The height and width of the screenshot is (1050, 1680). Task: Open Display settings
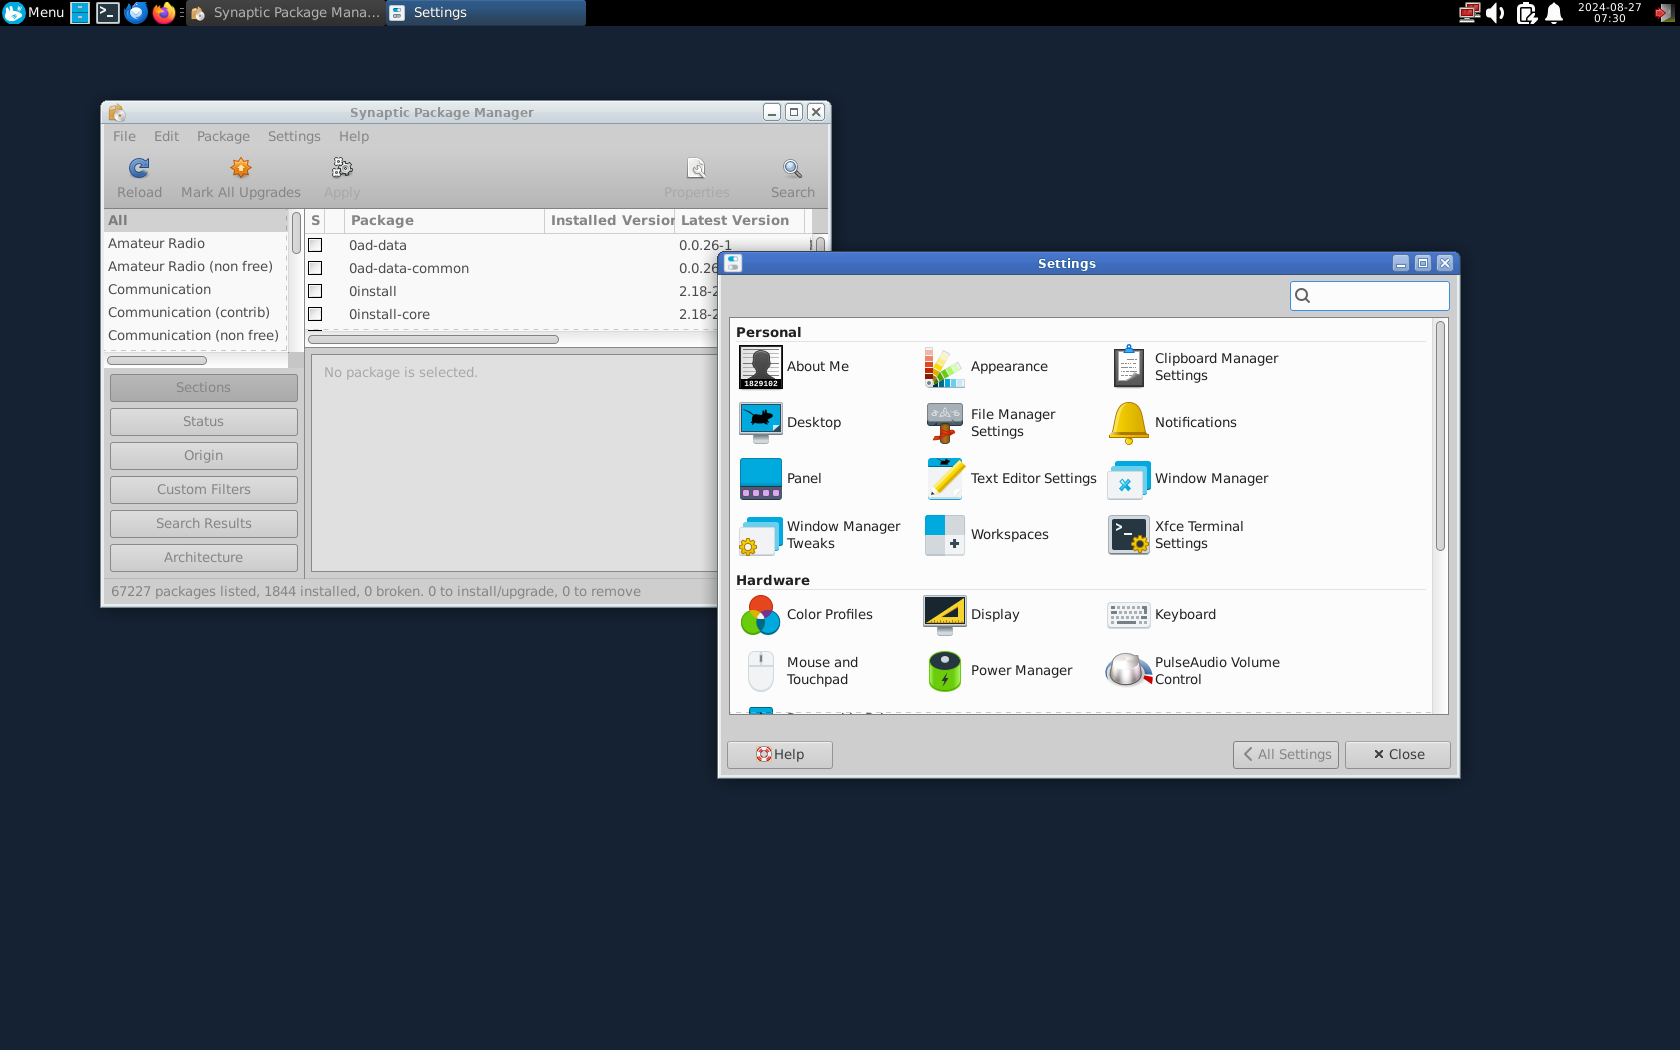click(x=972, y=615)
